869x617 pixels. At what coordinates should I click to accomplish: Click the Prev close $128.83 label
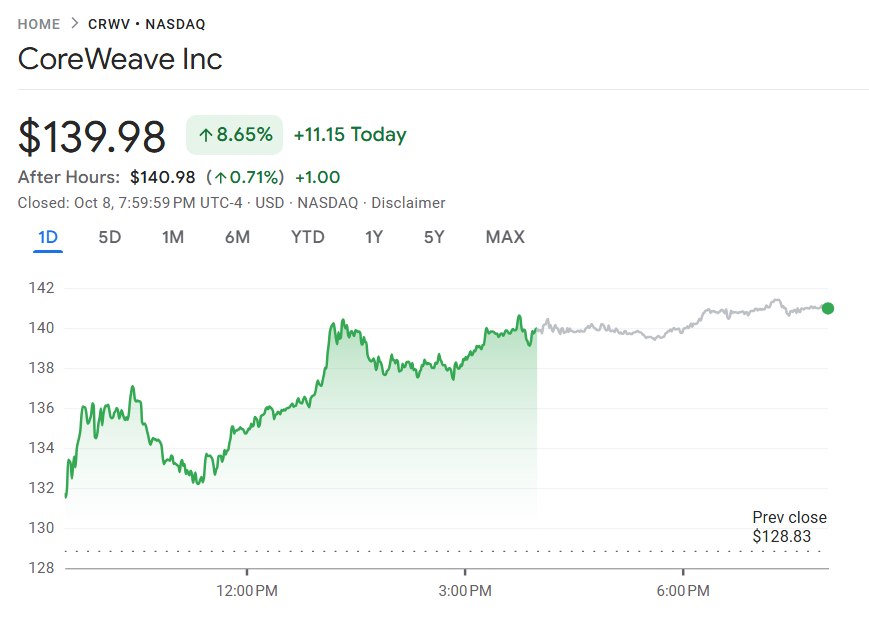pyautogui.click(x=789, y=527)
